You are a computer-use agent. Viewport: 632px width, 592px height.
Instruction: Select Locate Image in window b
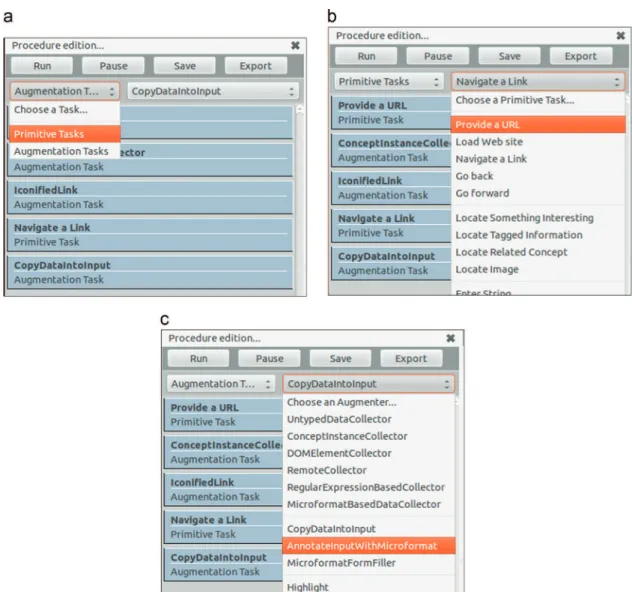(538, 269)
